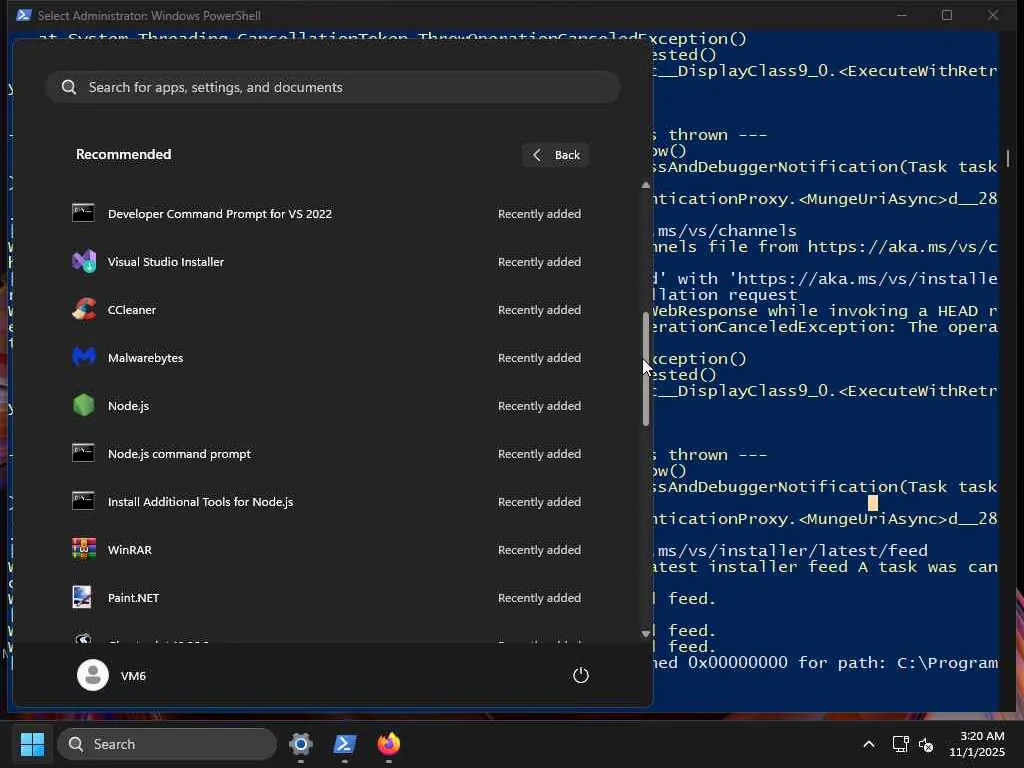Go Back from Recommended list
The width and height of the screenshot is (1024, 768).
(x=555, y=155)
